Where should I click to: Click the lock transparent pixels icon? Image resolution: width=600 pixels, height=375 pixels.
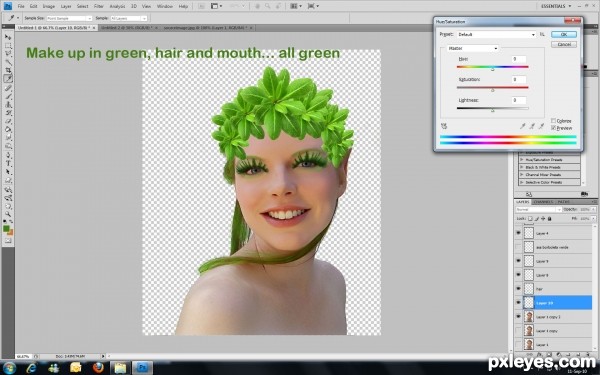530,218
